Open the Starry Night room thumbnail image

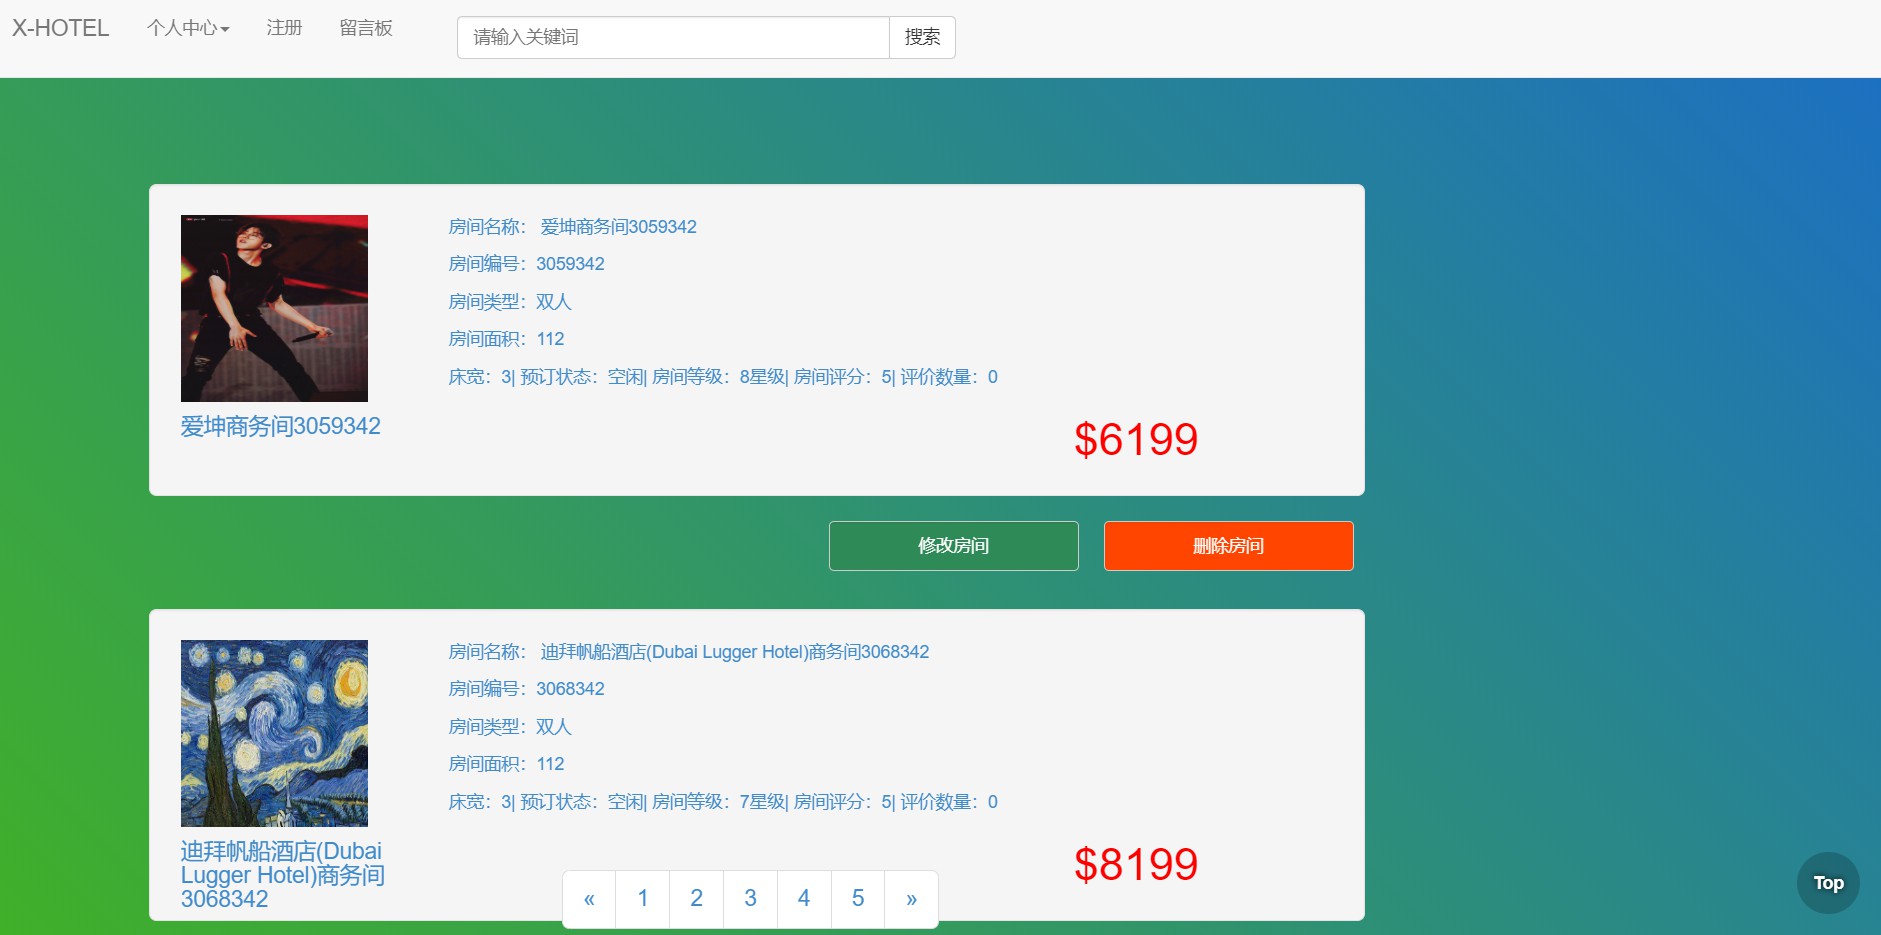tap(274, 733)
